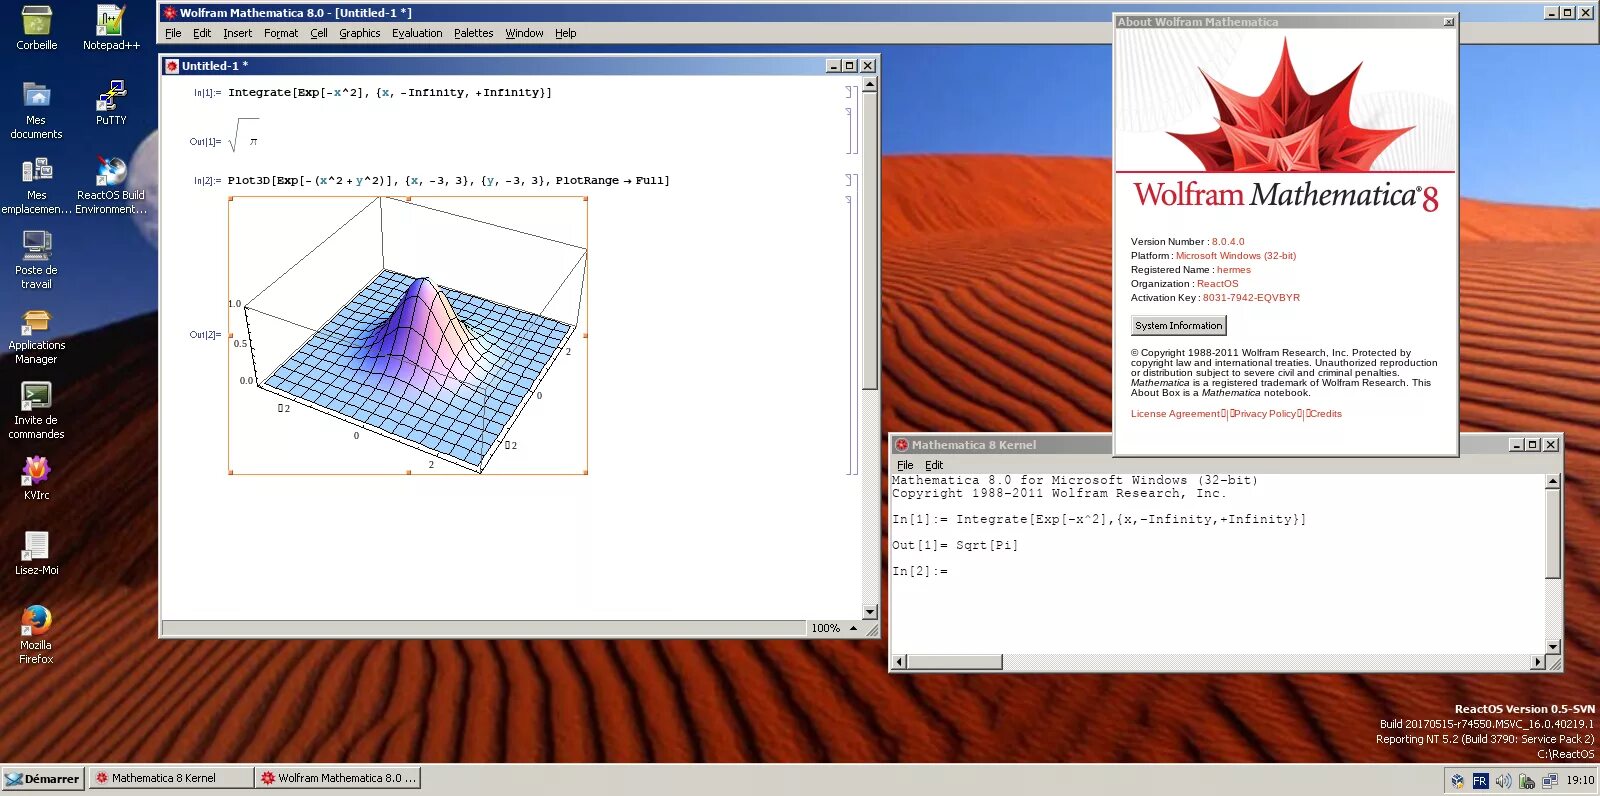Click the Integrate input expression

390,93
